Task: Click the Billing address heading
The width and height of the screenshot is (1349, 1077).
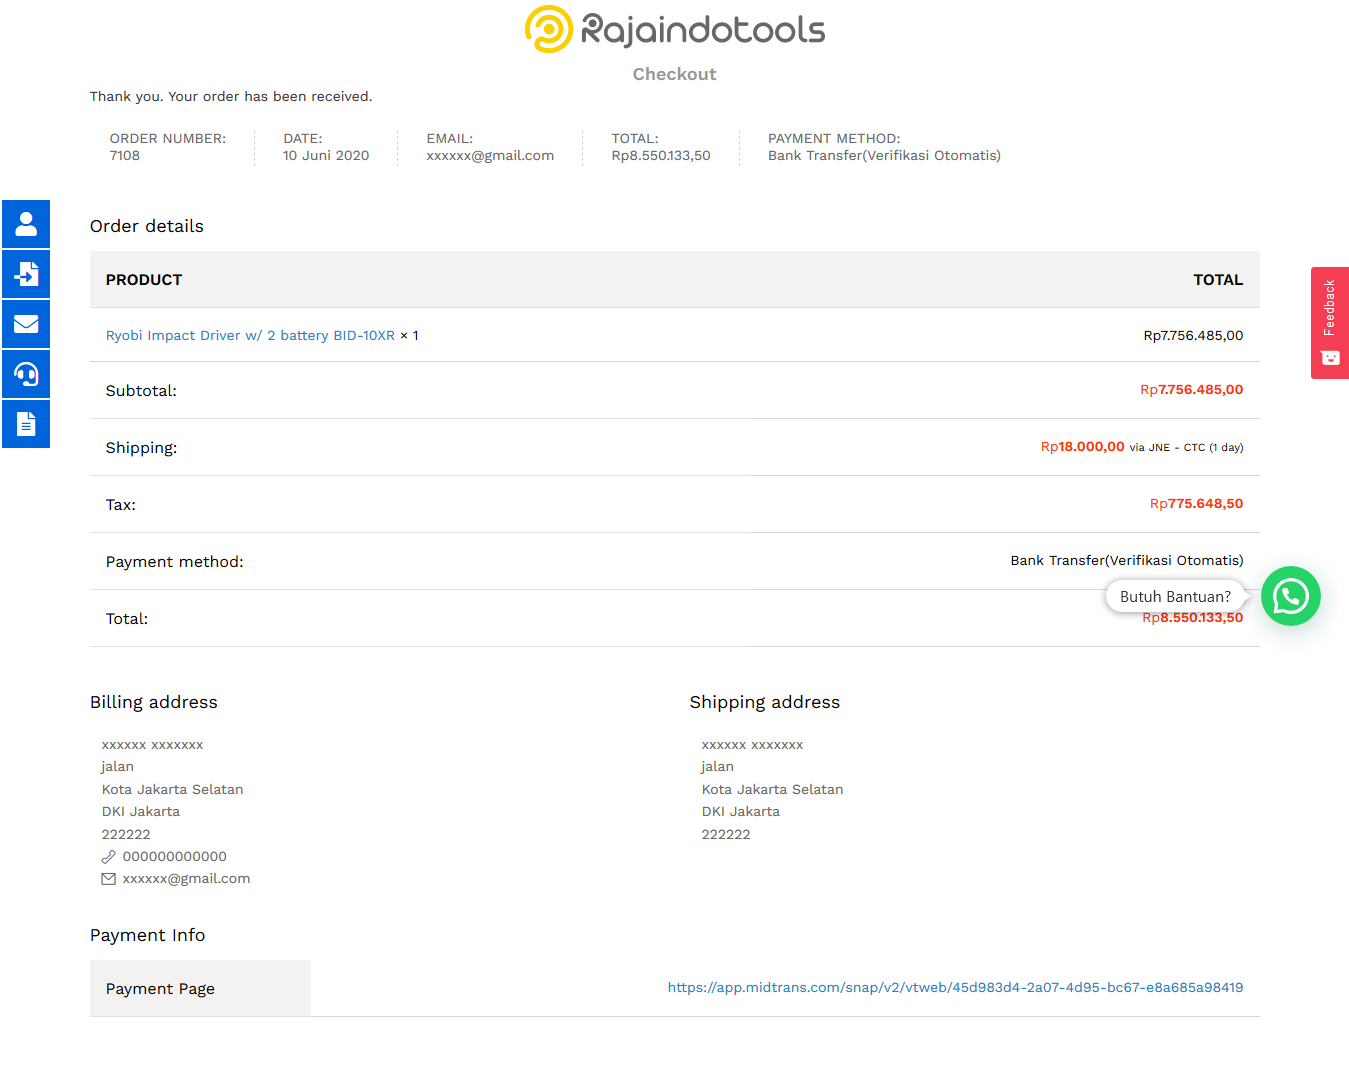Action: click(x=154, y=702)
